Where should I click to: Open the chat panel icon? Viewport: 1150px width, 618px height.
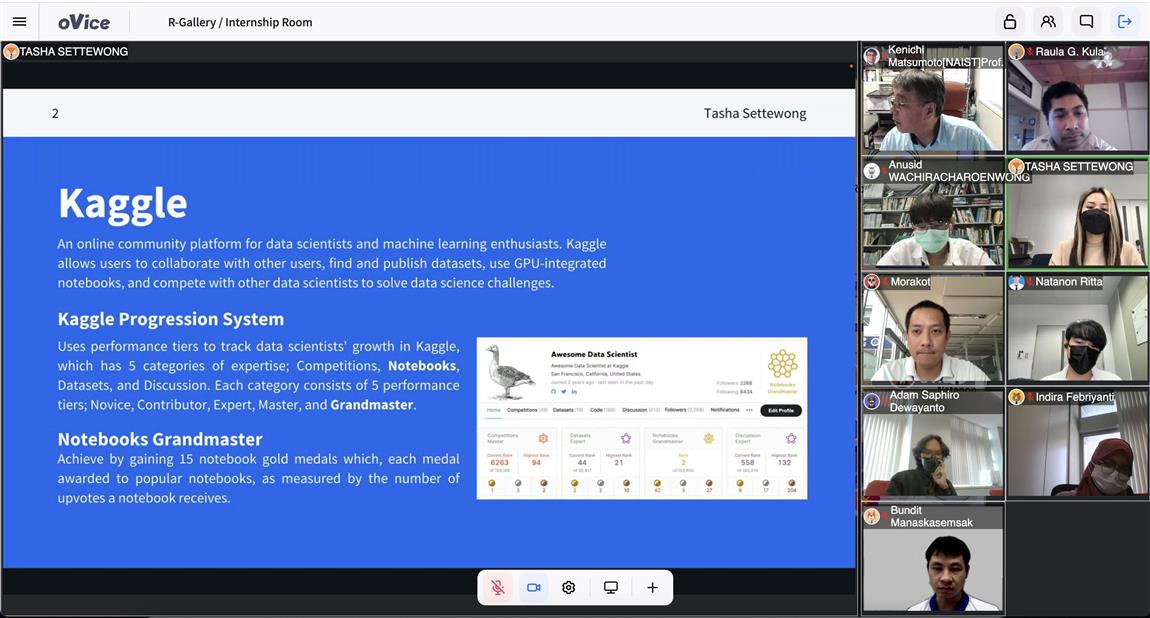(1086, 21)
